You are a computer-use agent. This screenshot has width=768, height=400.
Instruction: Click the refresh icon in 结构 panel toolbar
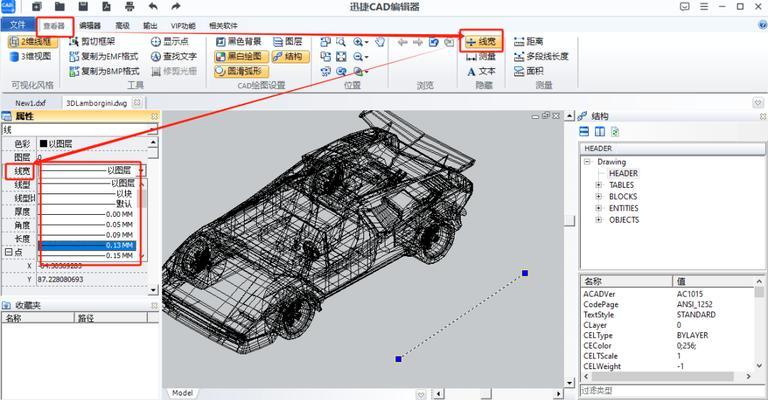pos(615,132)
